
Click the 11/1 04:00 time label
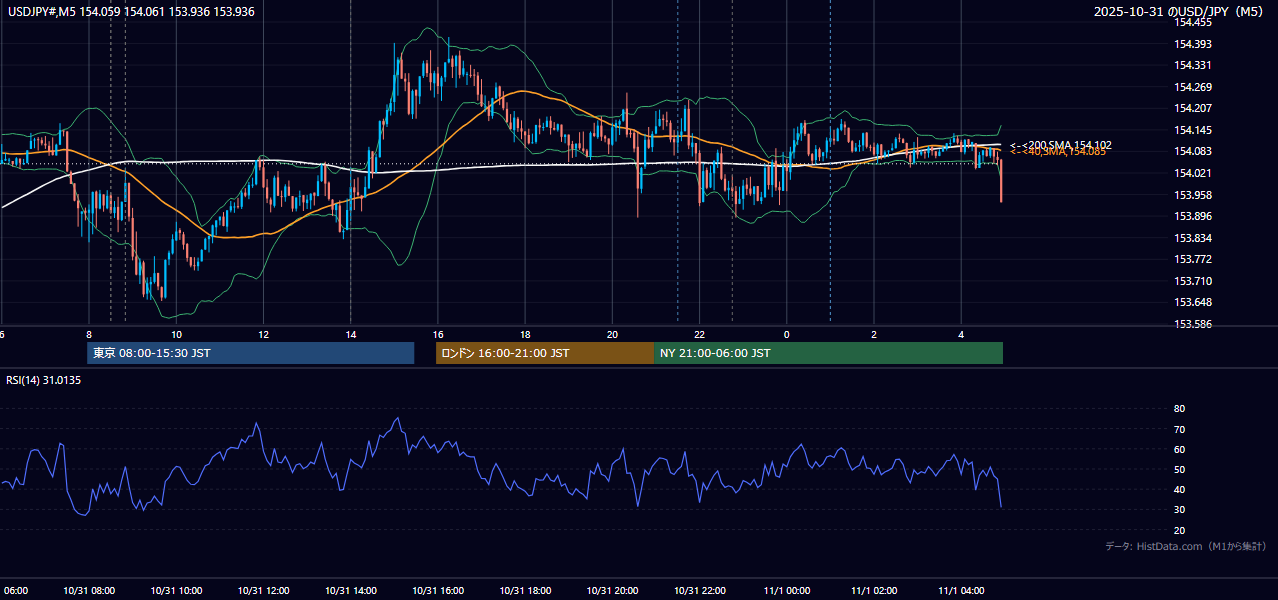[x=961, y=591]
